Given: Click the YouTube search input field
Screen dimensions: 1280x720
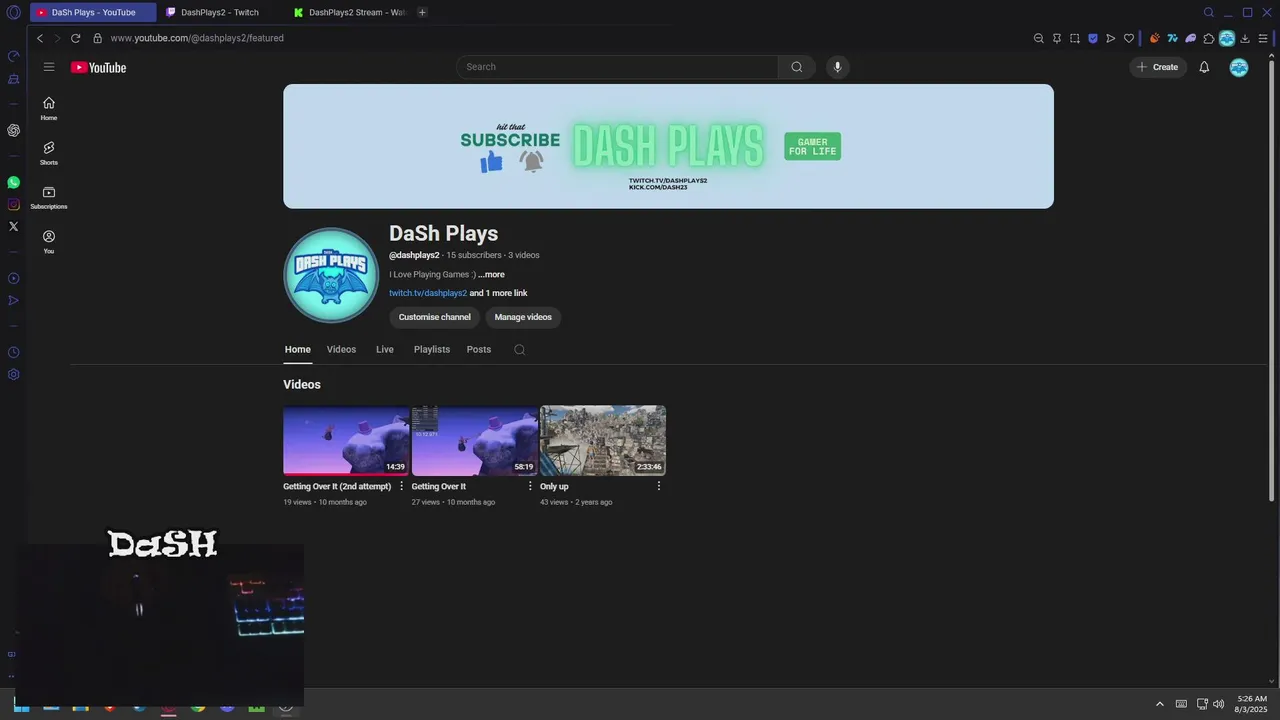Looking at the screenshot, I should coord(617,67).
